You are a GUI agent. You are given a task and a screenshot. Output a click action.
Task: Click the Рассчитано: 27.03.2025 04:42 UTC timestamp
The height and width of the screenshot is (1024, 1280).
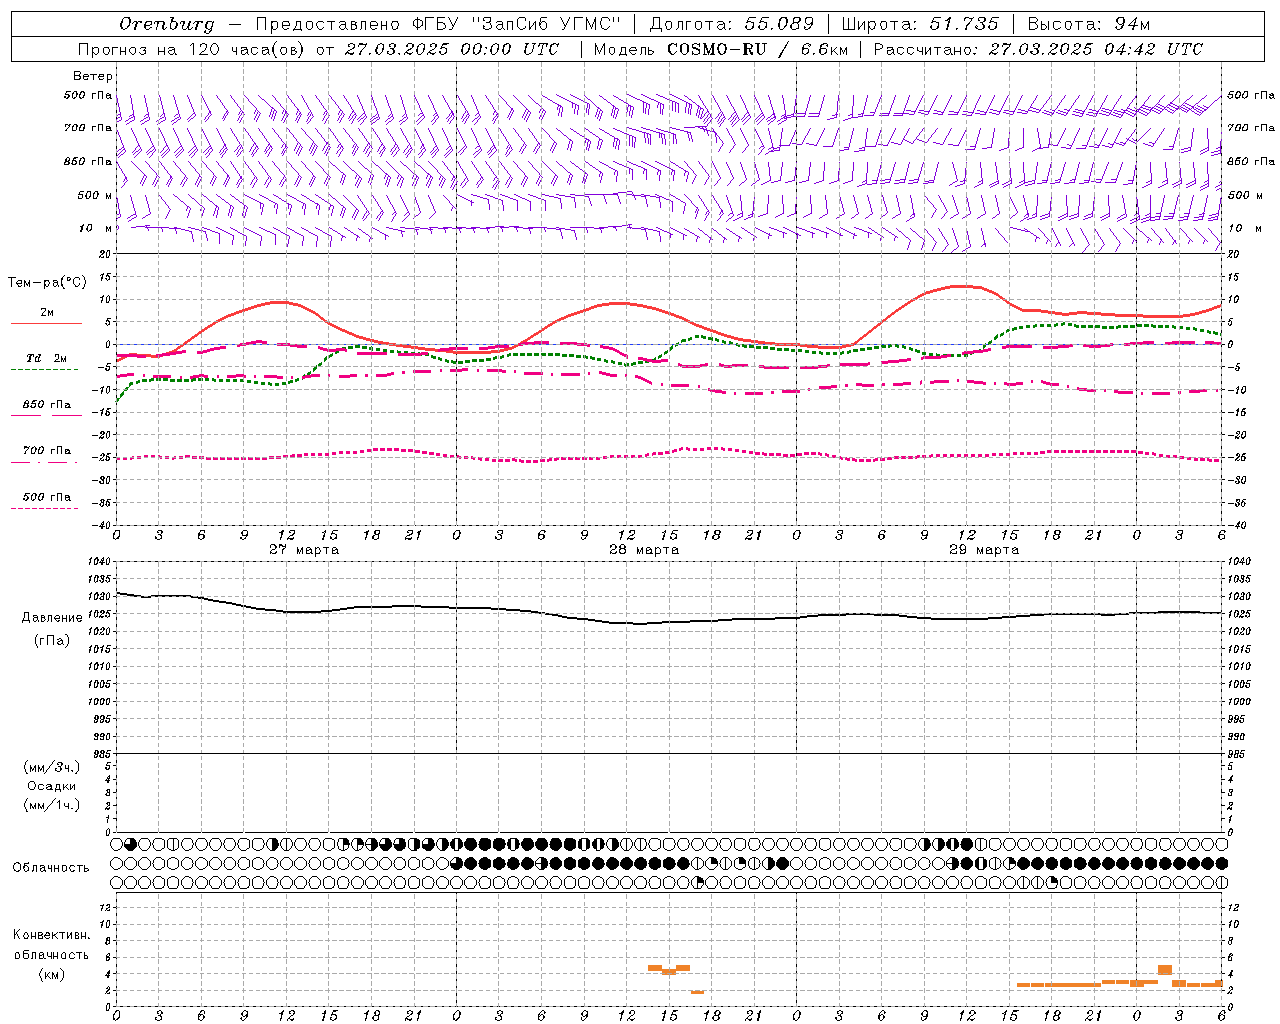click(1038, 49)
